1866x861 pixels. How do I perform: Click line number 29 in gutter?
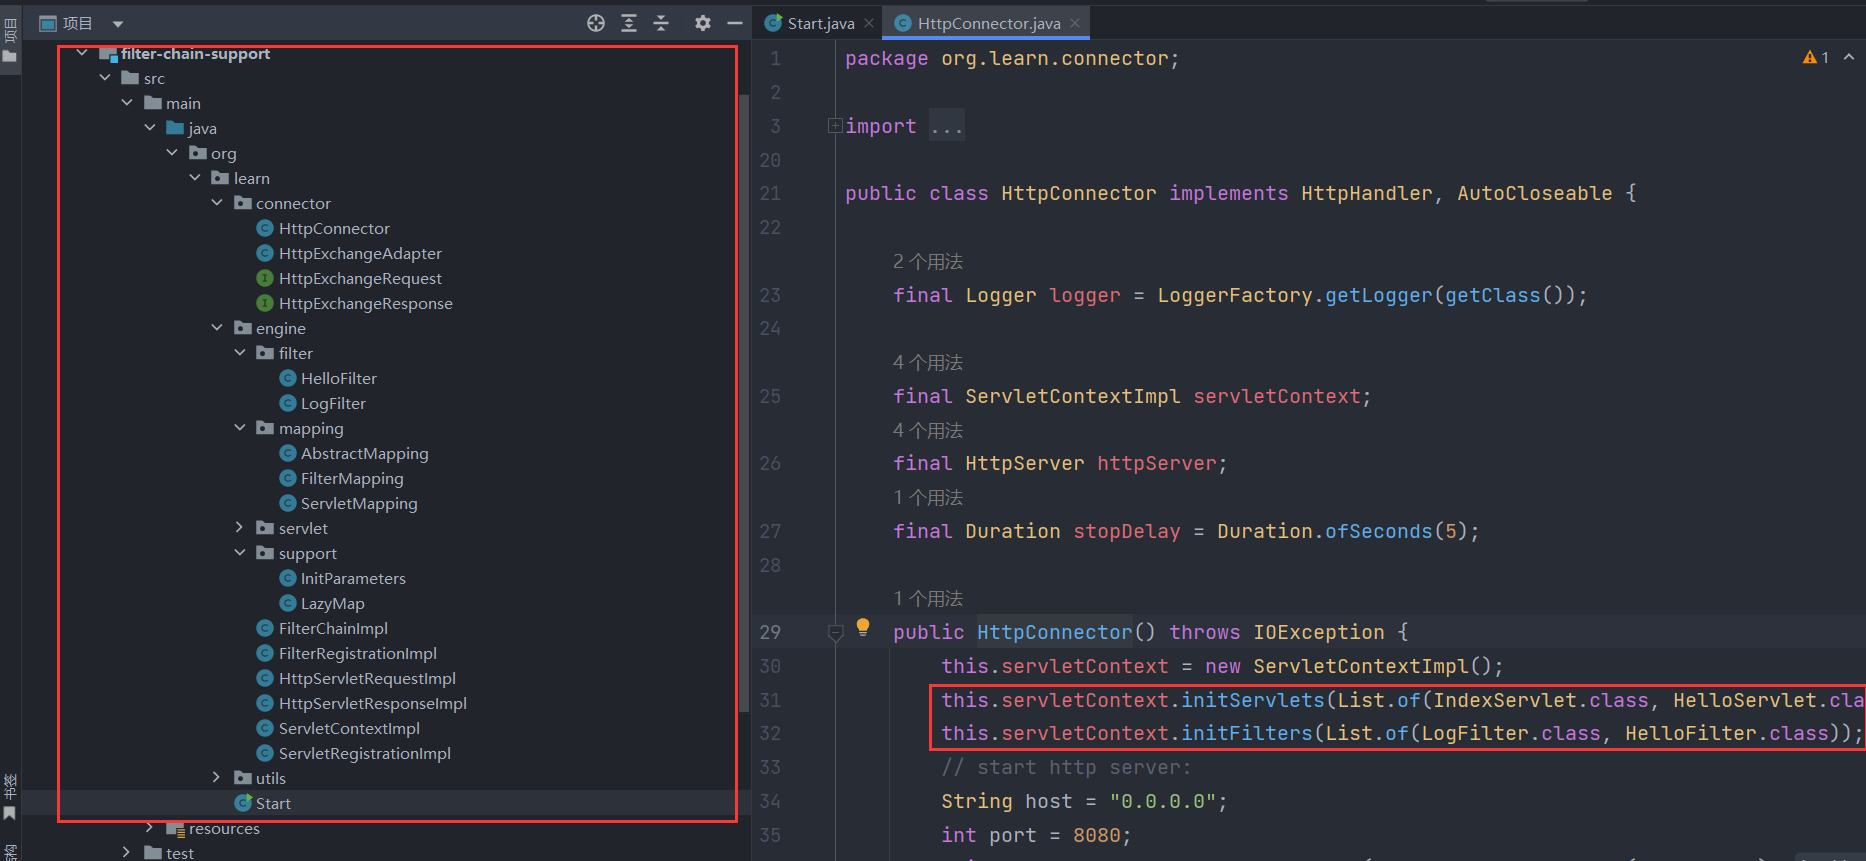click(770, 632)
